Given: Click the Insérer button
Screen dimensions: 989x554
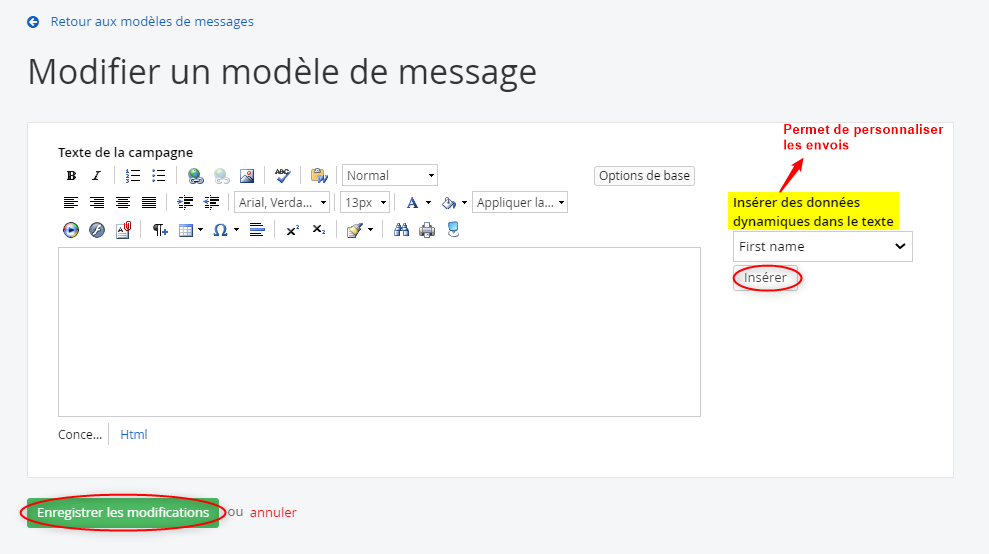Looking at the screenshot, I should [766, 278].
